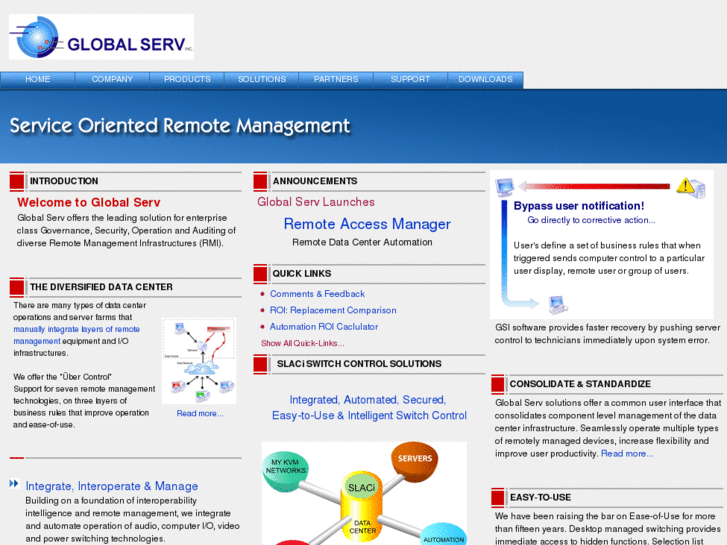727x545 pixels.
Task: Open the PARTNERS menu item
Action: click(336, 79)
